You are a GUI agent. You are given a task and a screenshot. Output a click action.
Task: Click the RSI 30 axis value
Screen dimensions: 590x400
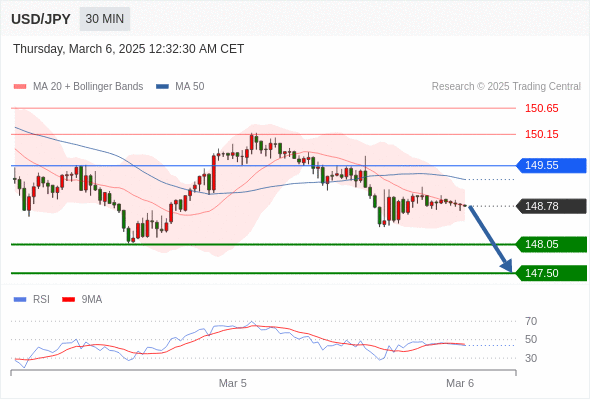[531, 358]
